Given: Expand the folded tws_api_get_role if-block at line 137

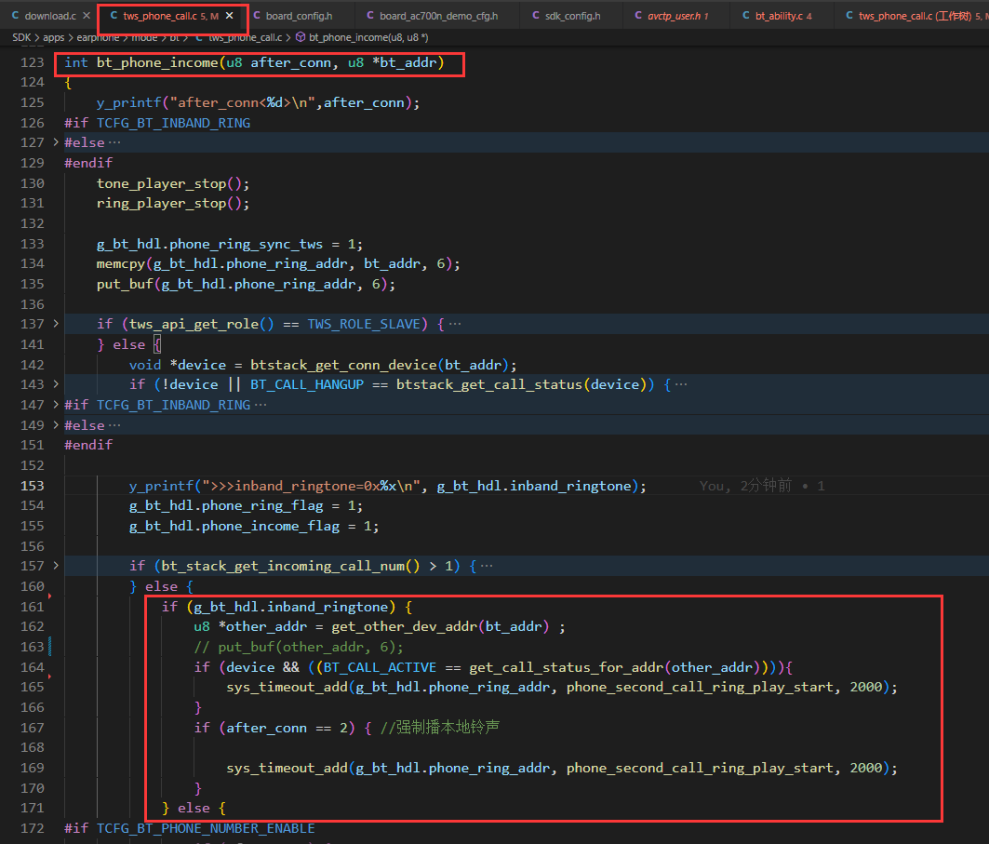Looking at the screenshot, I should click(x=56, y=324).
